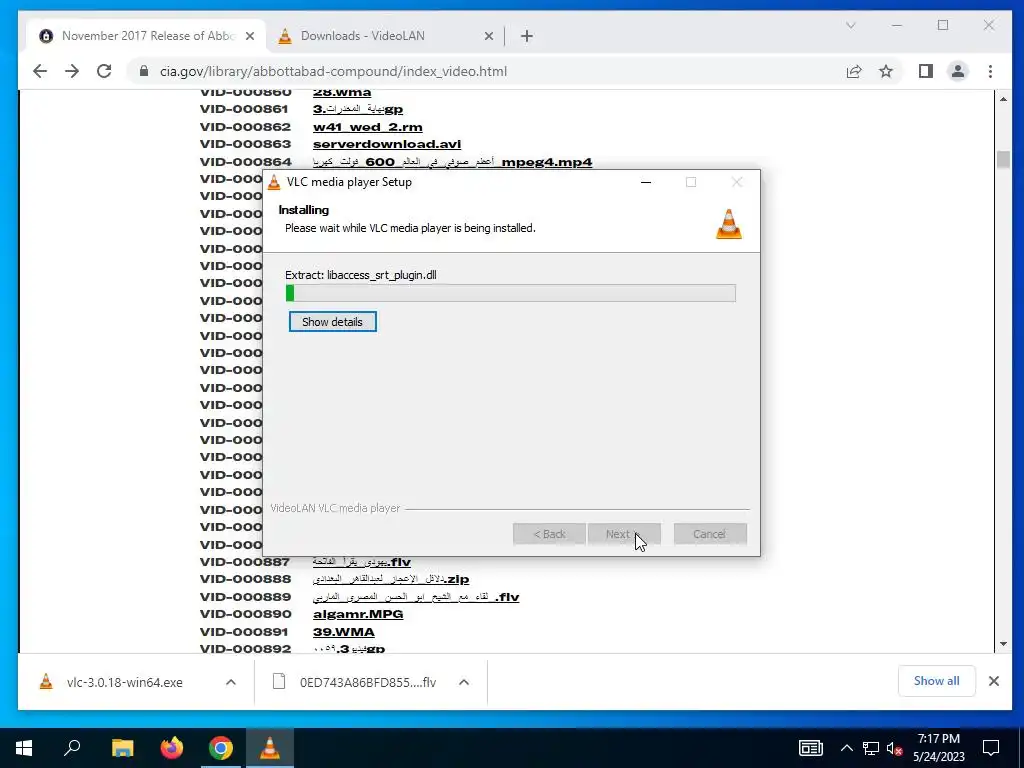
Task: Open the browser side panel
Action: pyautogui.click(x=925, y=71)
